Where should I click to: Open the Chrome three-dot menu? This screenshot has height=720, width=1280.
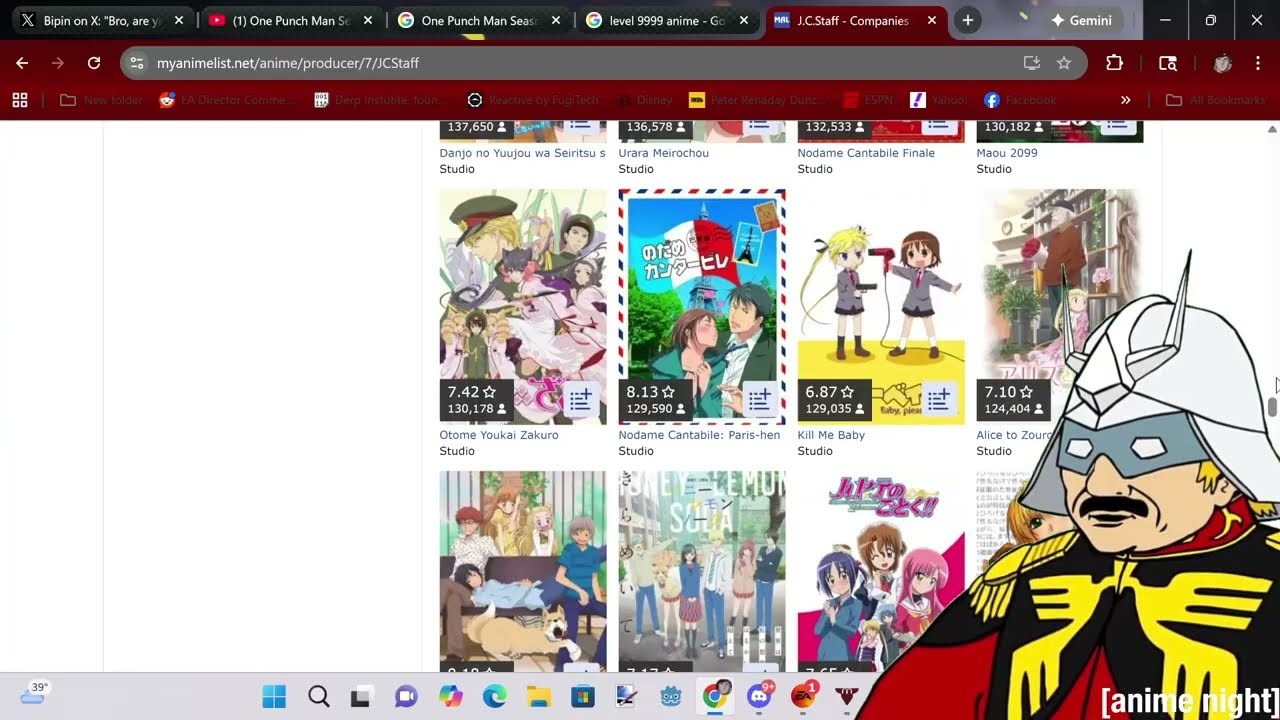pos(1258,63)
